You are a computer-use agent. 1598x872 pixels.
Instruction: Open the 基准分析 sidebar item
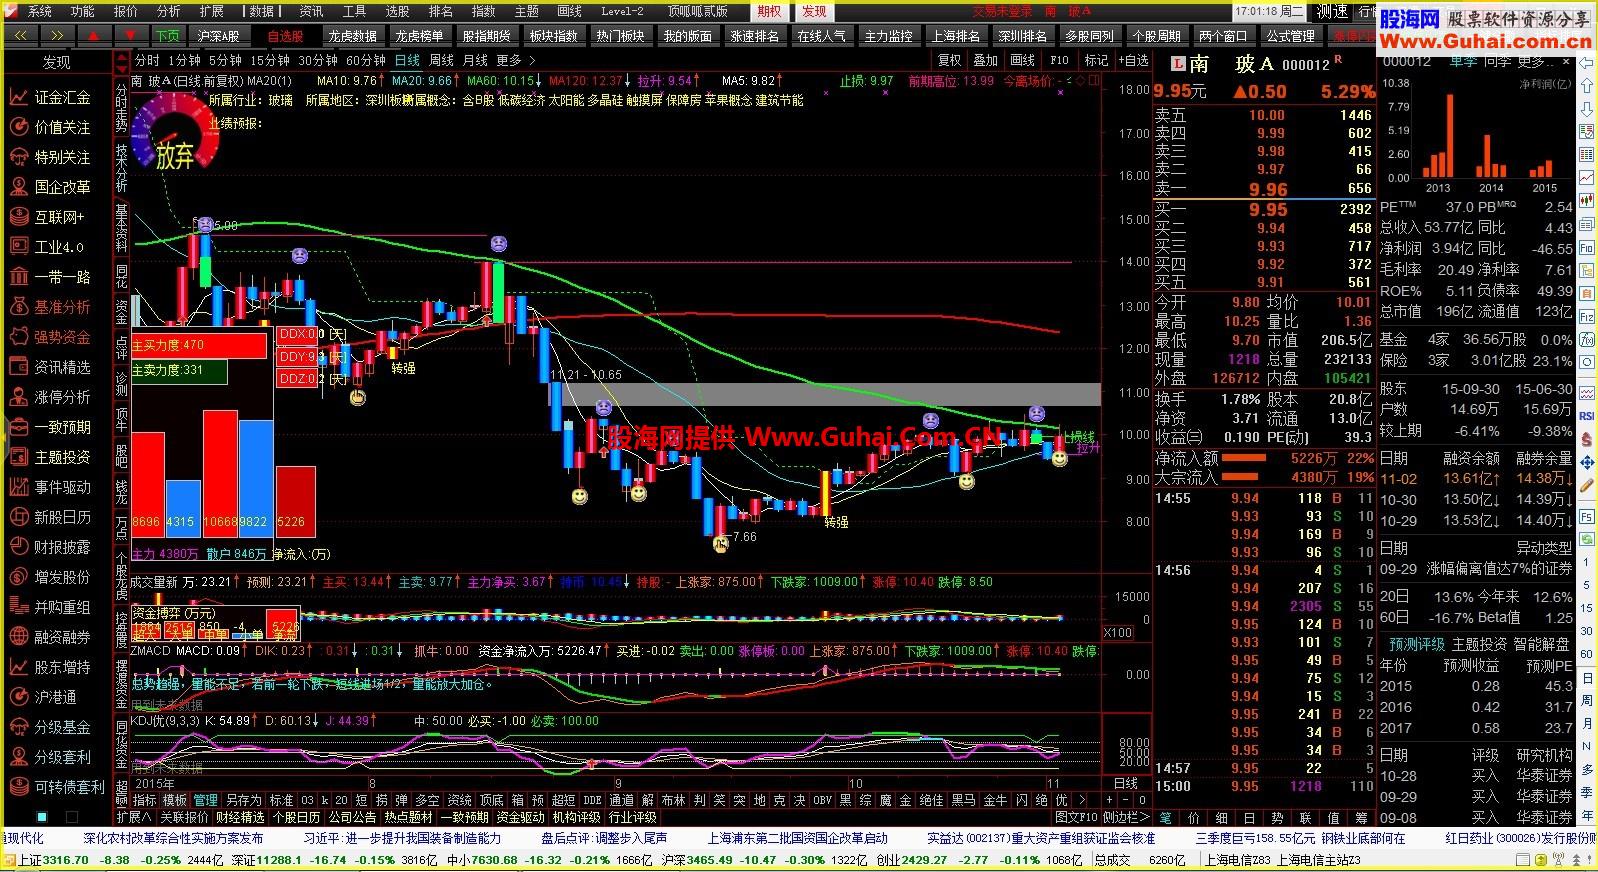52,307
